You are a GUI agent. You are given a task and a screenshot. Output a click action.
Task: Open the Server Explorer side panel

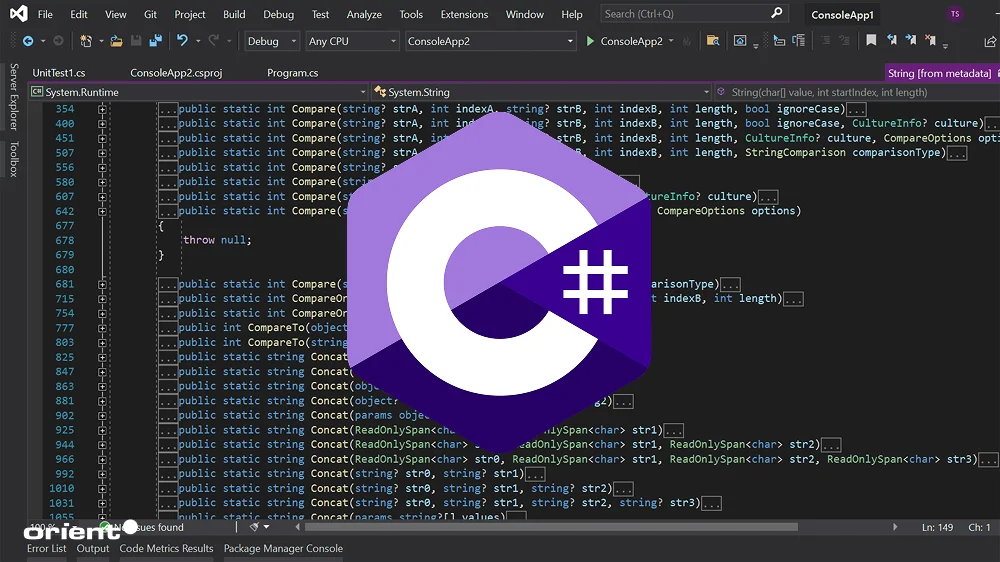click(14, 97)
